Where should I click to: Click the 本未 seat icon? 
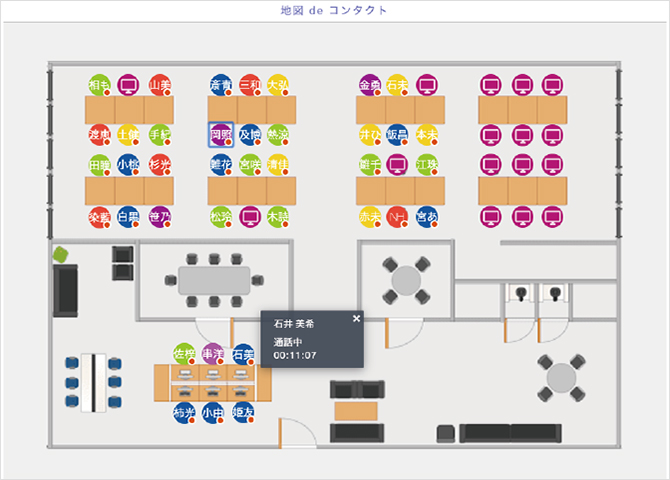pos(427,135)
